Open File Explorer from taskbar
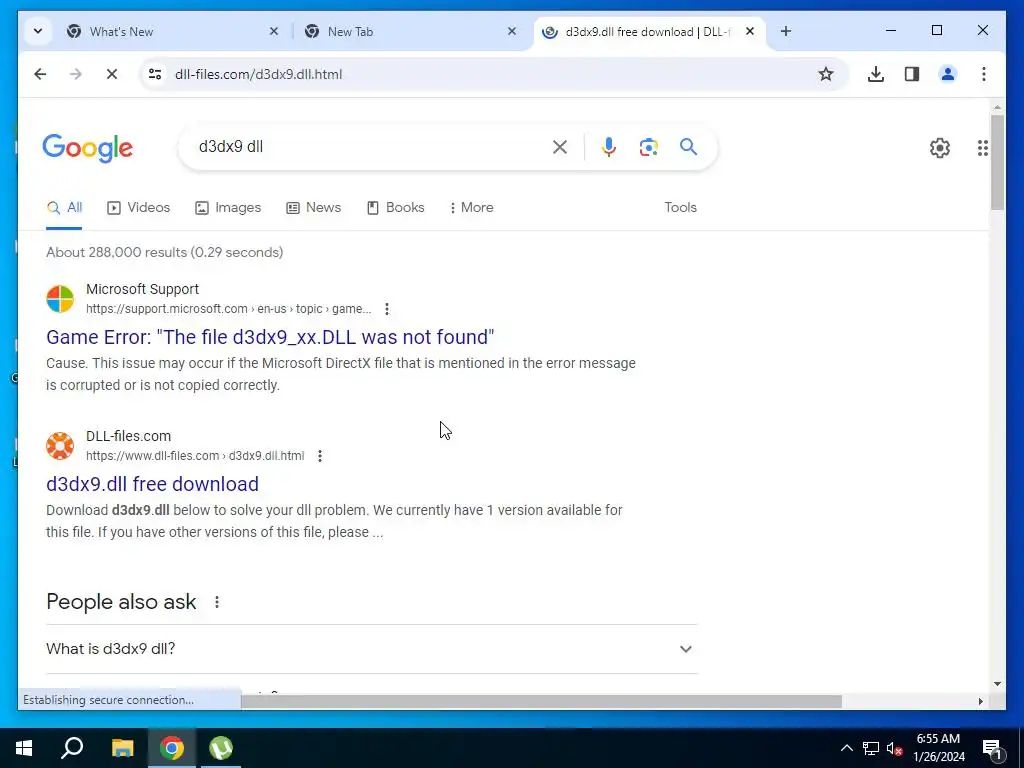This screenshot has width=1024, height=768. (x=122, y=748)
